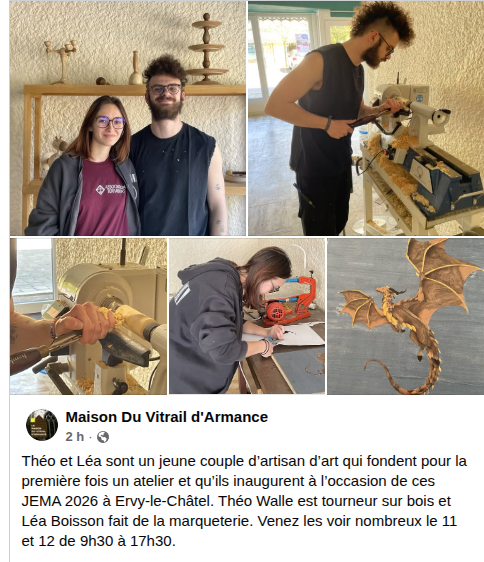Click the words "Ervy-le-Châtel" in the post
The image size is (484, 562).
click(x=164, y=501)
